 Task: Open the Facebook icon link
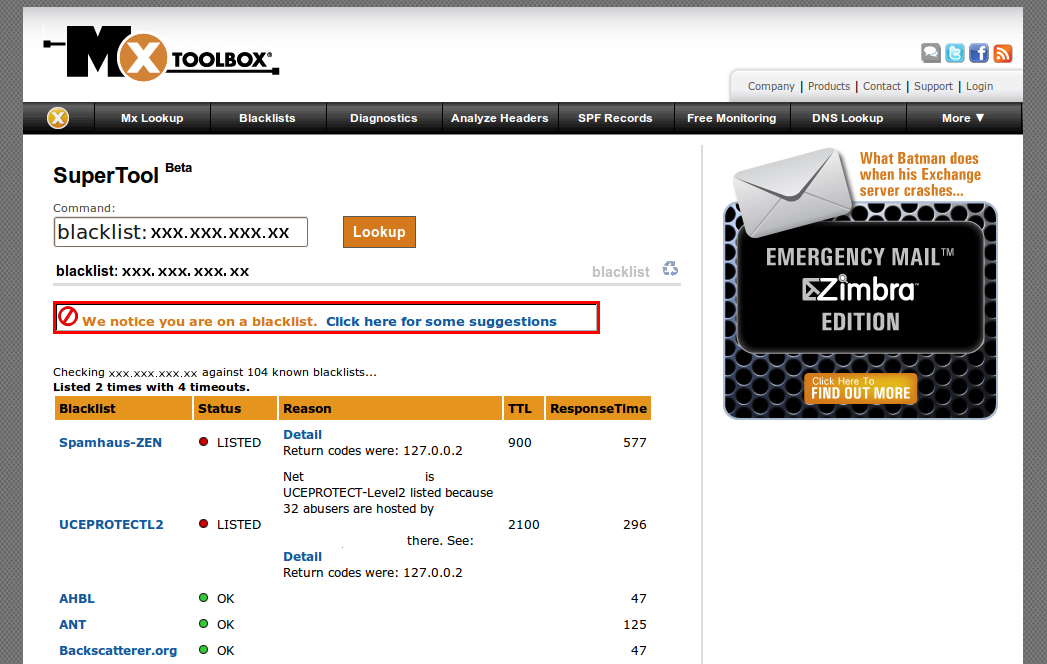point(979,54)
